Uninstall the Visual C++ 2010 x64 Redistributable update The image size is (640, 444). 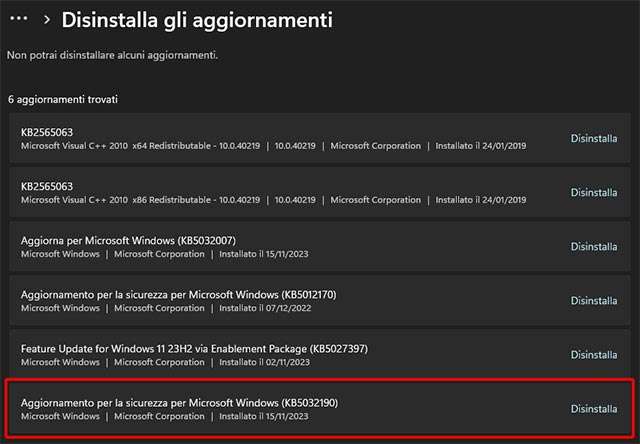593,138
